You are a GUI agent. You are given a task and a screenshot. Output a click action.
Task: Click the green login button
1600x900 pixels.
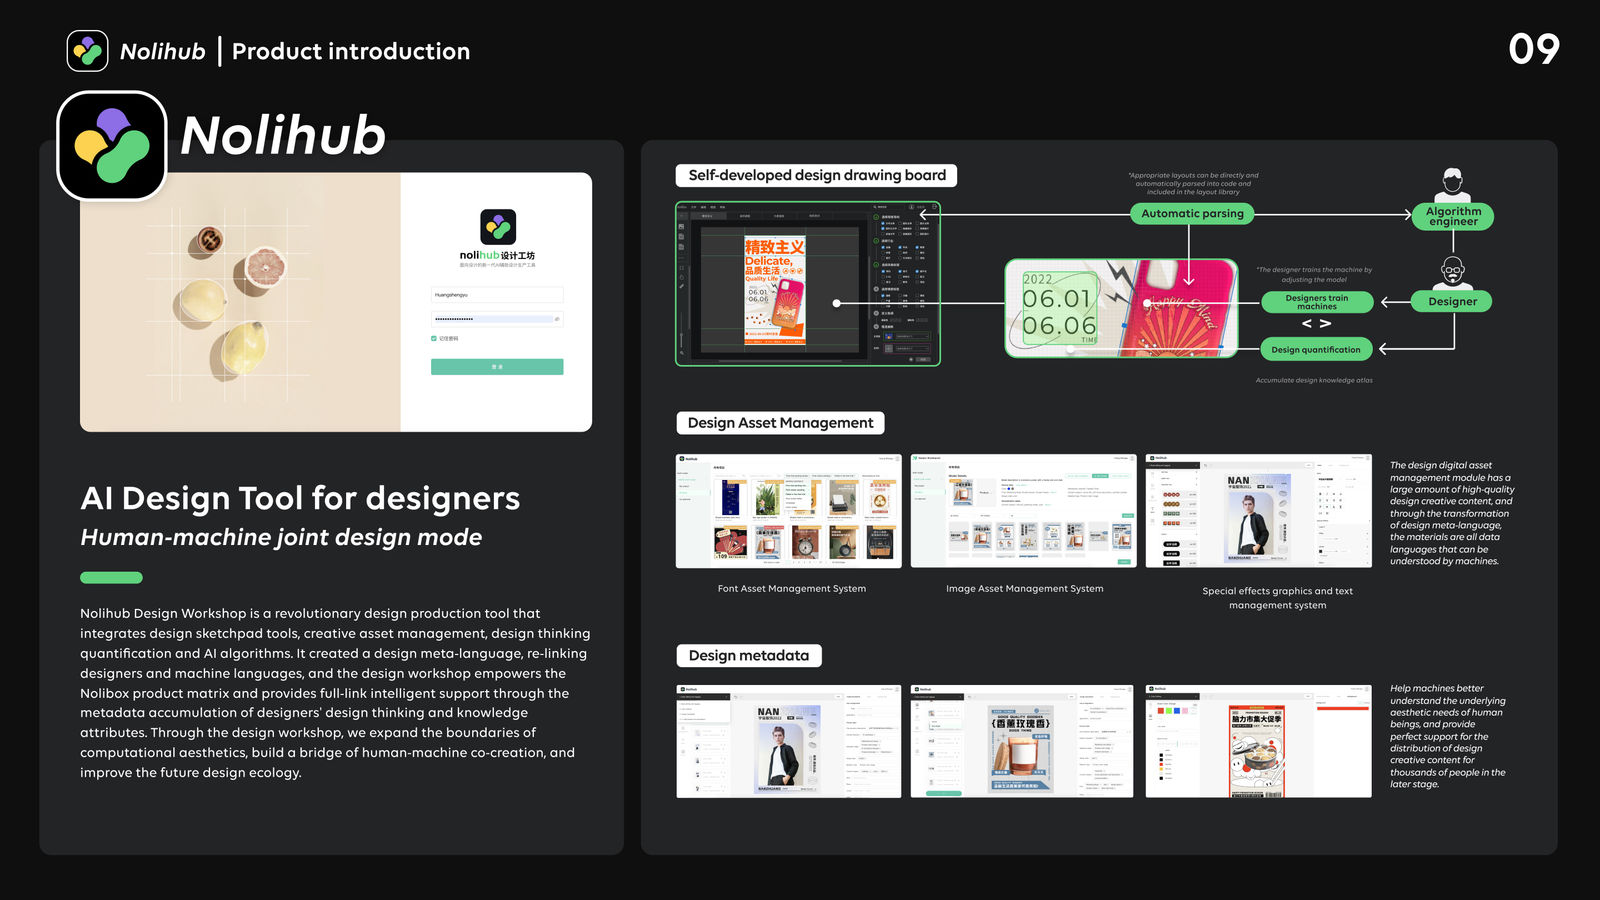[497, 367]
